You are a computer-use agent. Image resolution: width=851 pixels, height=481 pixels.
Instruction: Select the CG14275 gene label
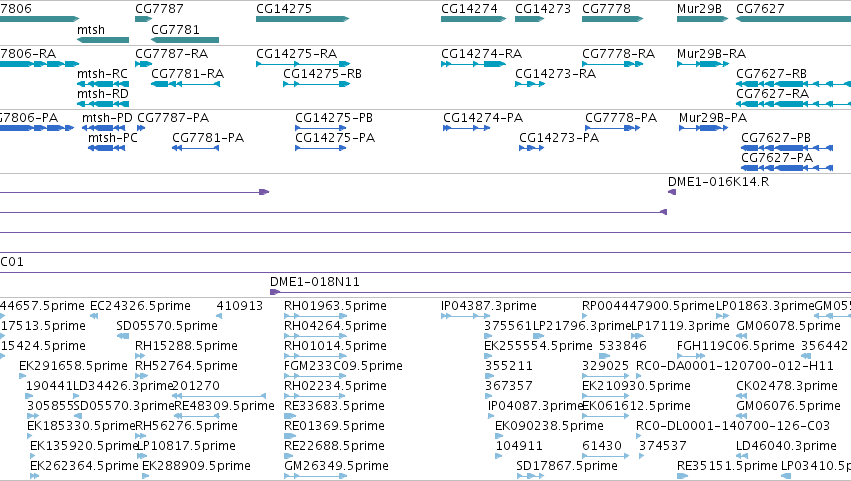tap(284, 9)
